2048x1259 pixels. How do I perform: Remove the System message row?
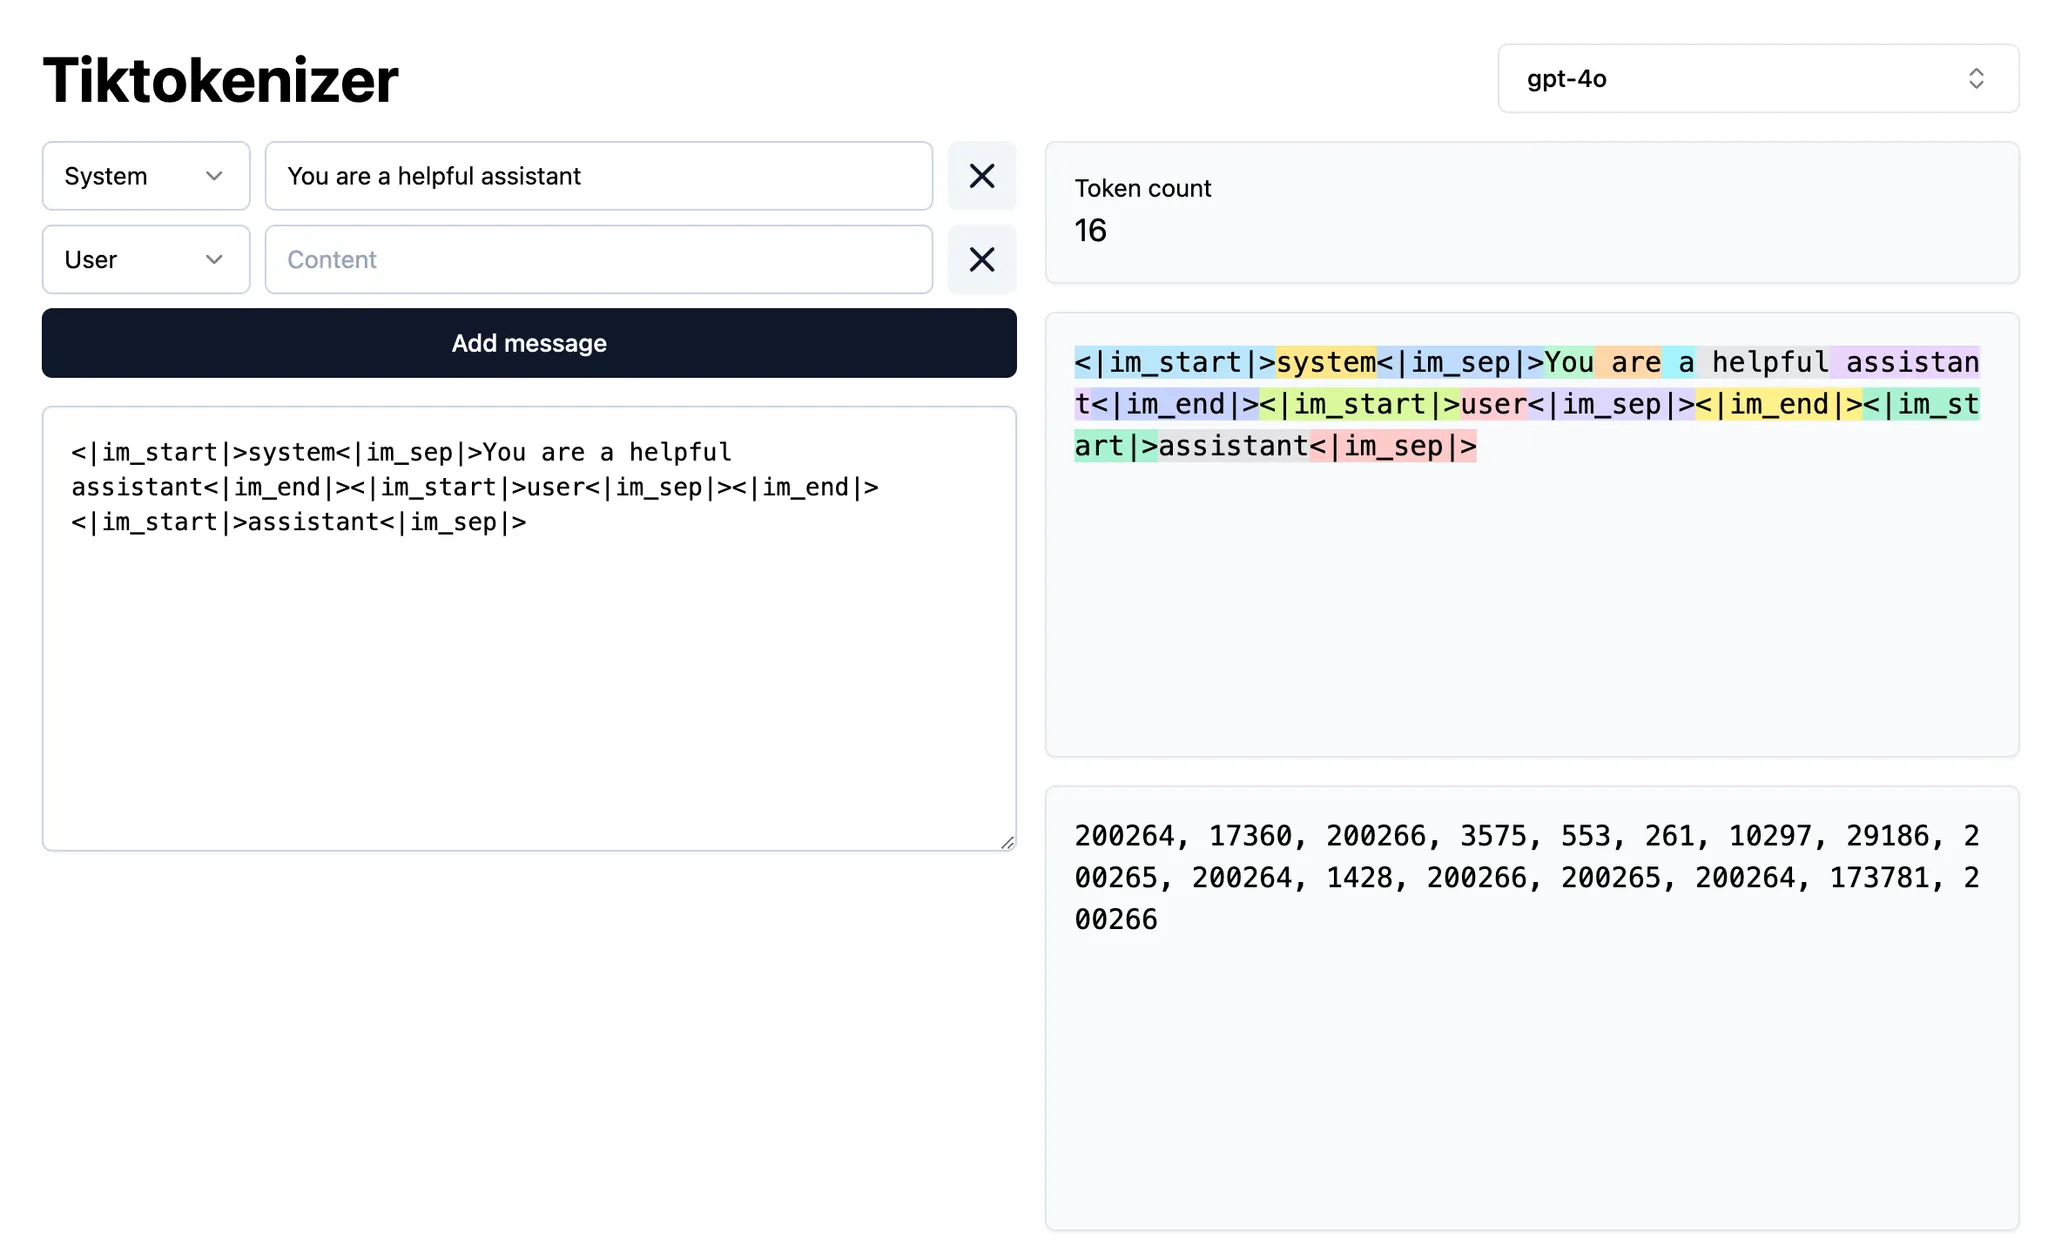(981, 176)
